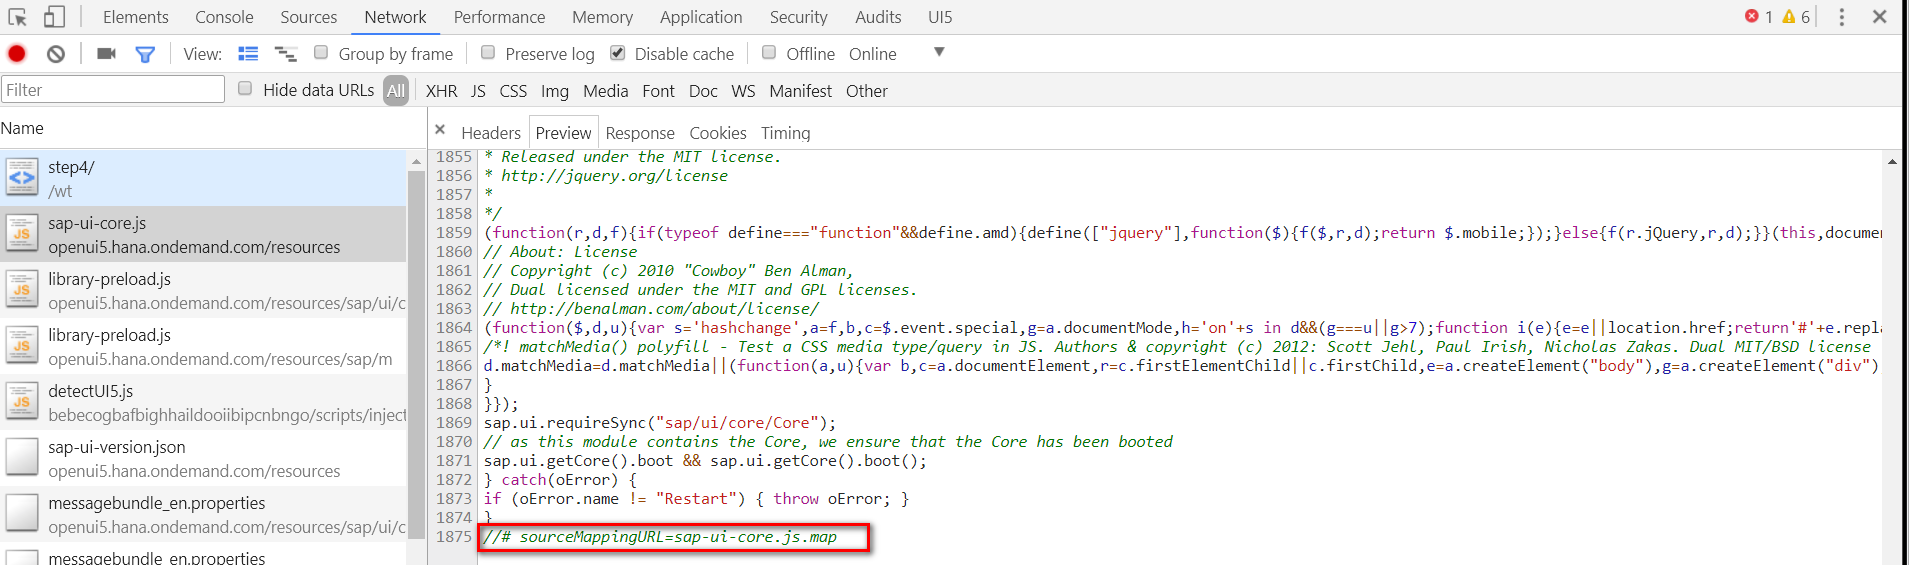The image size is (1909, 565).
Task: Filter requests by WS
Action: pyautogui.click(x=743, y=91)
